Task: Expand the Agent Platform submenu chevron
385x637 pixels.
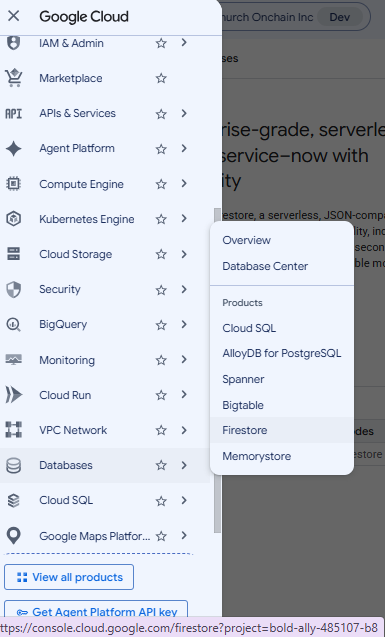Action: pyautogui.click(x=184, y=148)
